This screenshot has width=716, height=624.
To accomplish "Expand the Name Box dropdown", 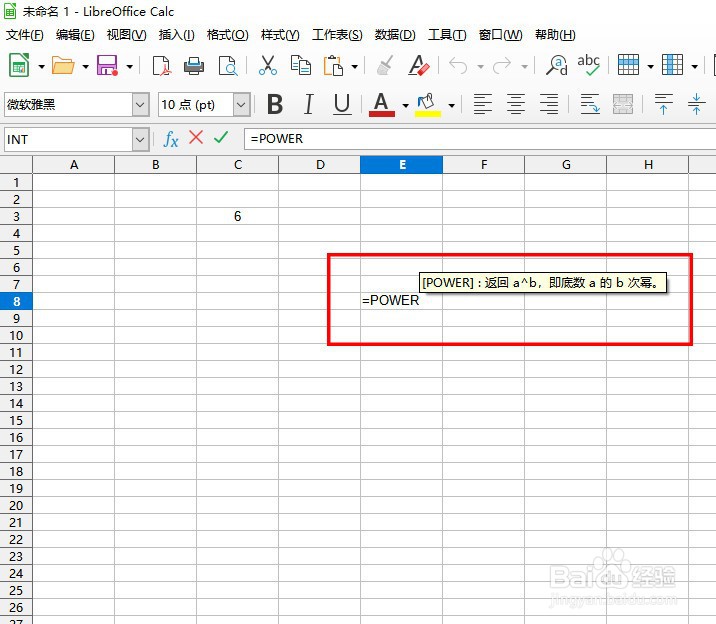I will tap(141, 139).
